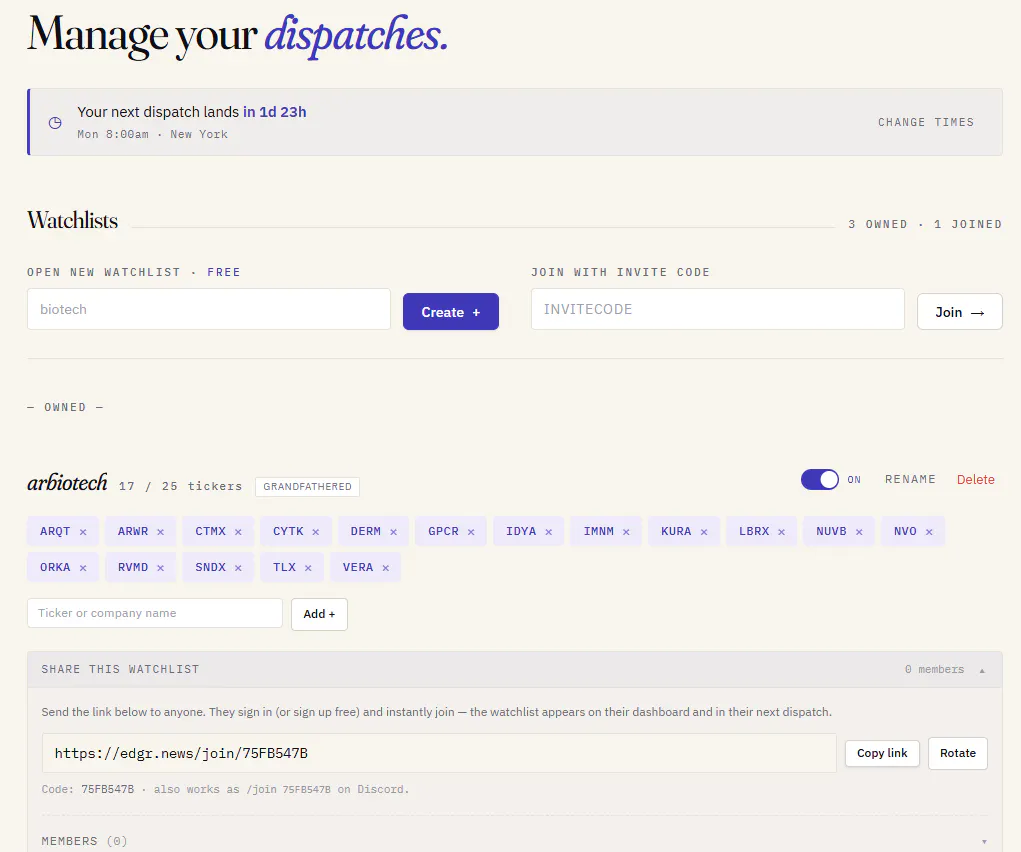Click the GRANDFATHERED badge

click(307, 487)
